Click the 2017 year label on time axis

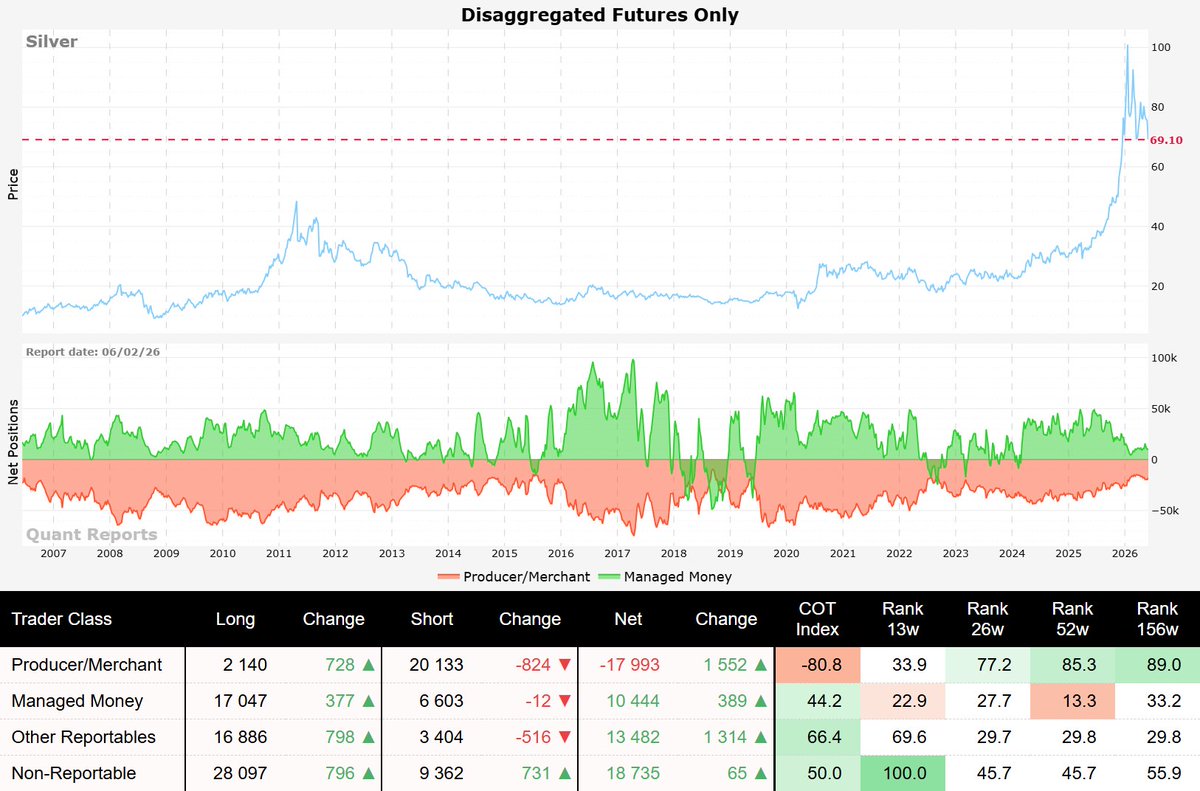(617, 553)
